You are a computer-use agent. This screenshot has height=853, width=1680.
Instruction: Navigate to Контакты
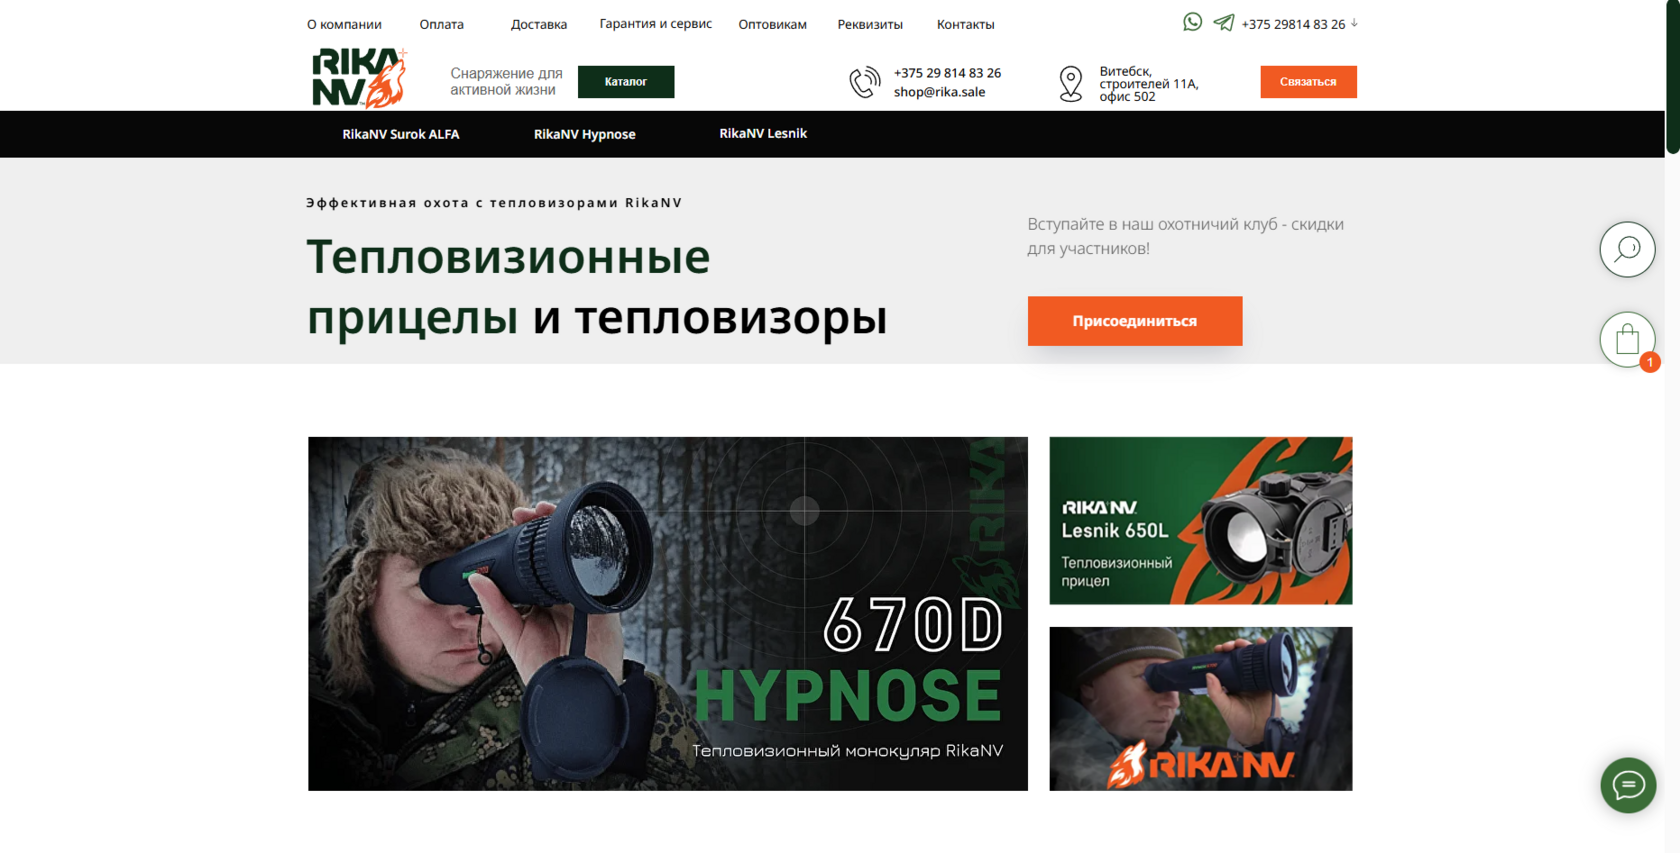[x=965, y=24]
